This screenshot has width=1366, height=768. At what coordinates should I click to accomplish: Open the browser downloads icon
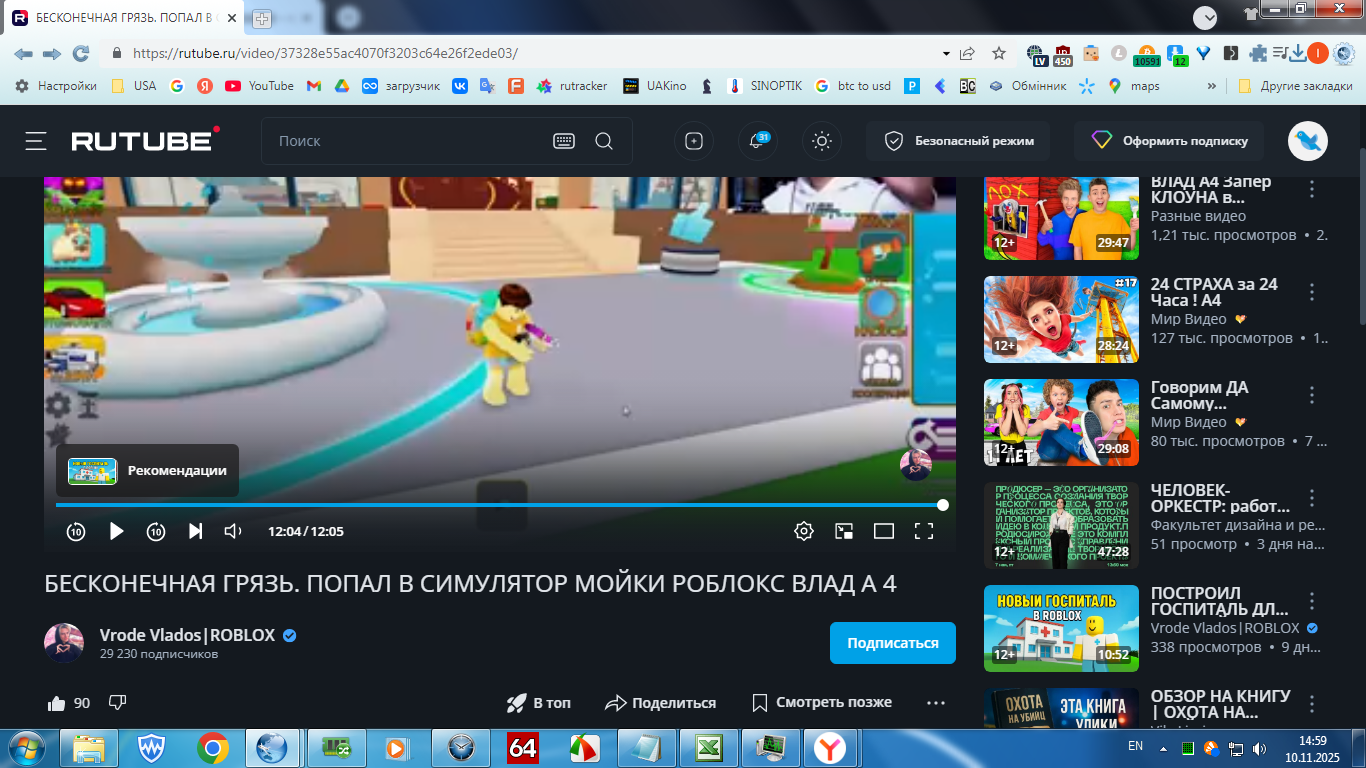point(1297,53)
